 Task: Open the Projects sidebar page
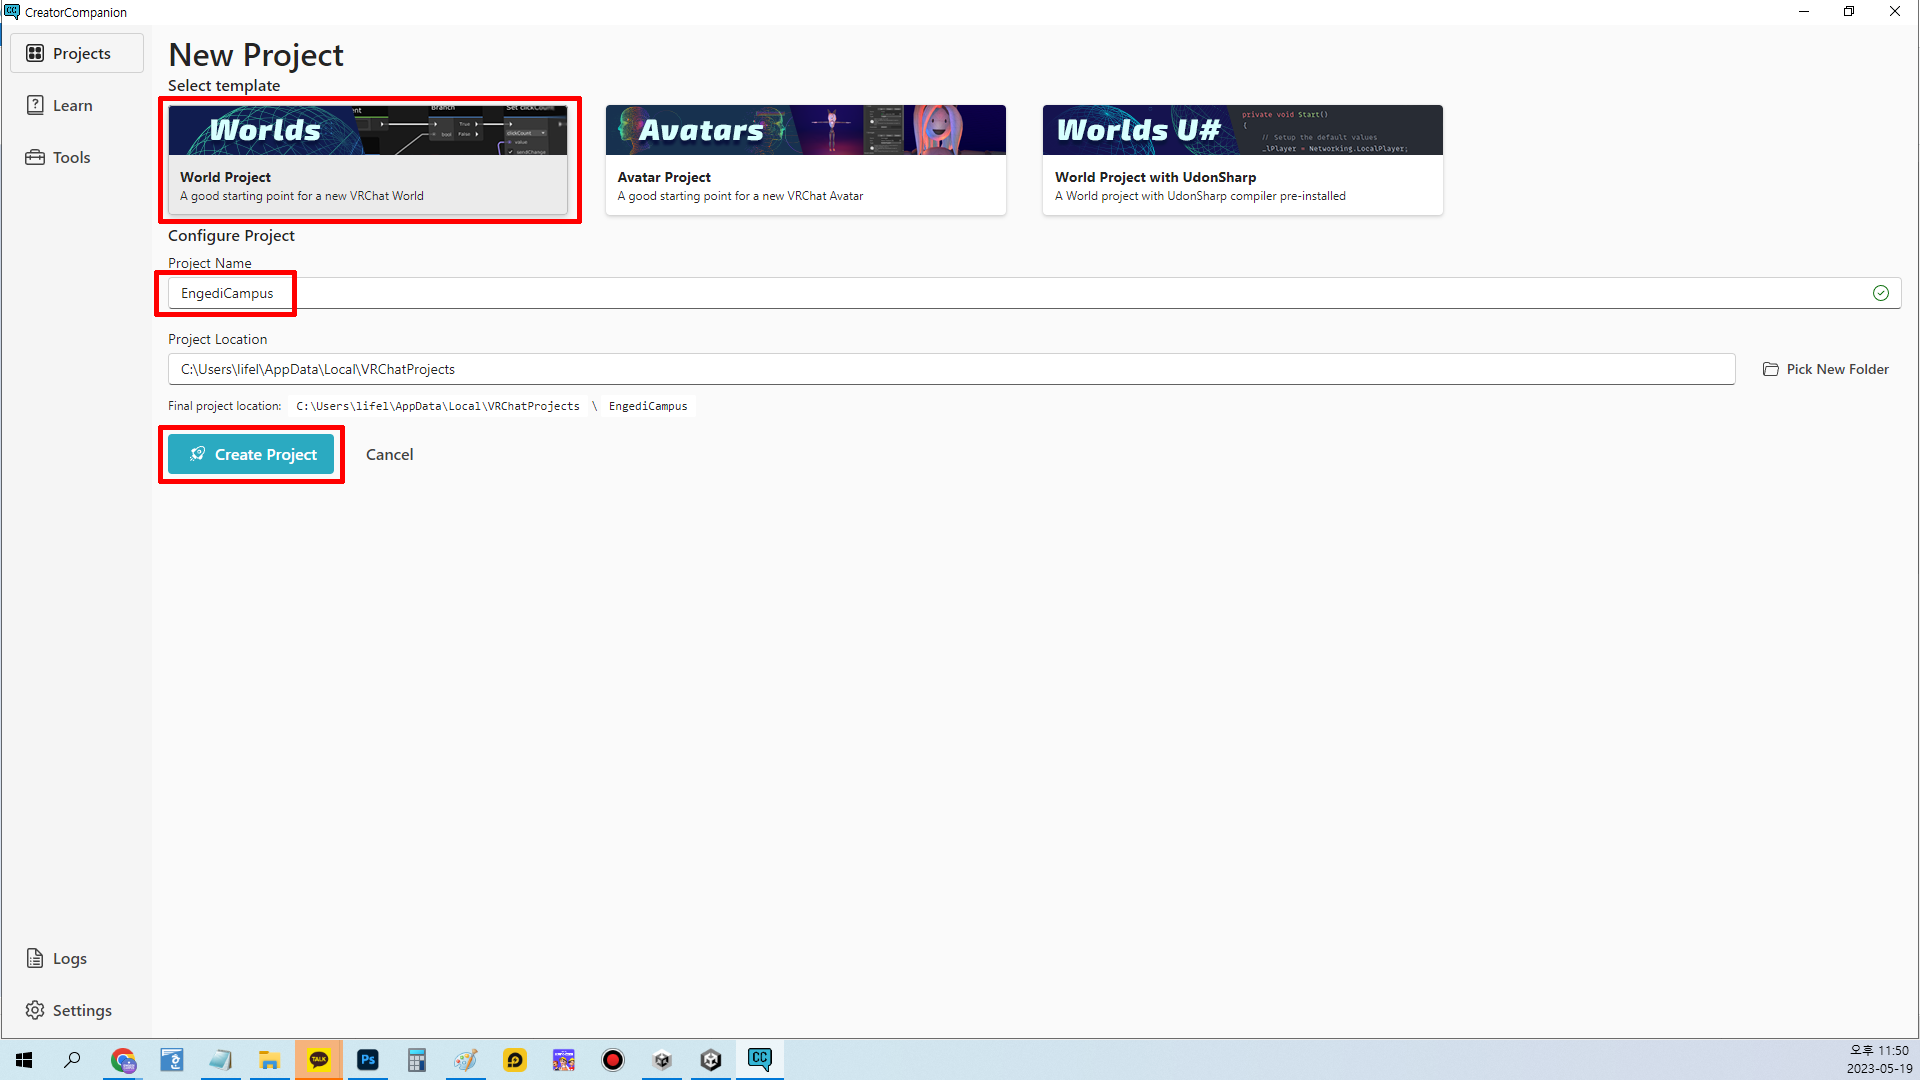click(77, 53)
